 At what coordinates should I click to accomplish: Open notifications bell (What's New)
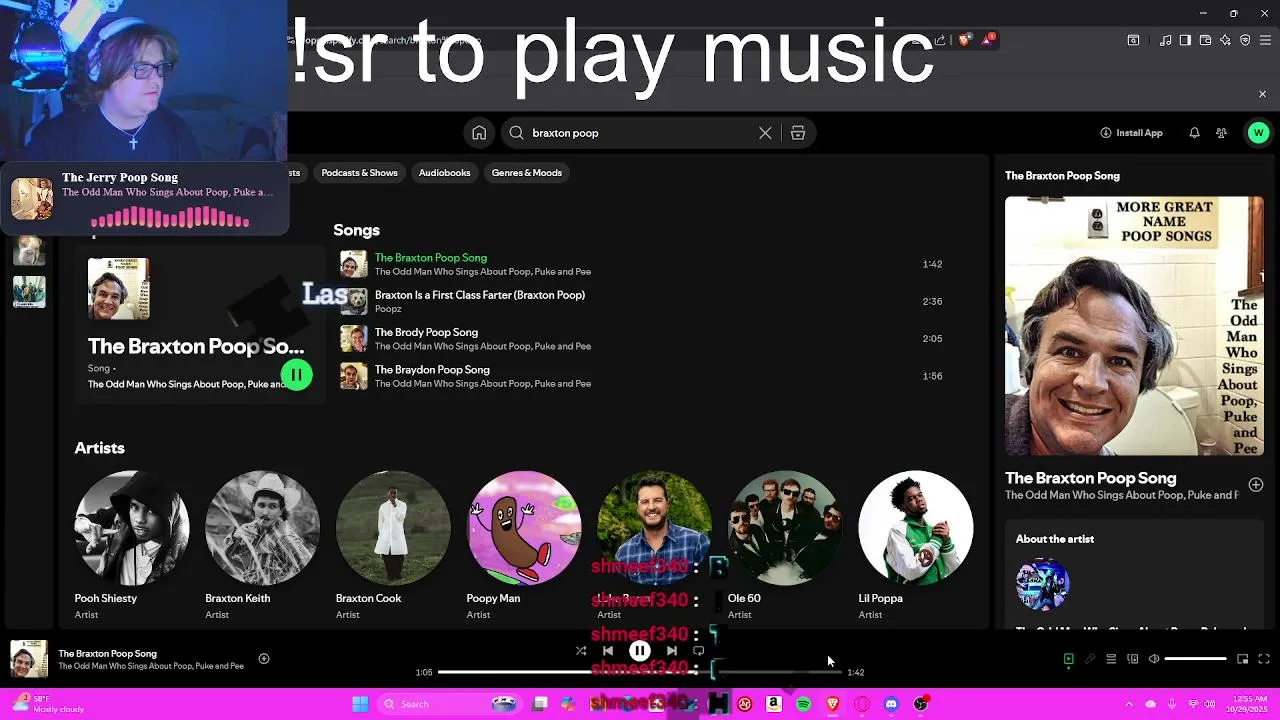1194,133
